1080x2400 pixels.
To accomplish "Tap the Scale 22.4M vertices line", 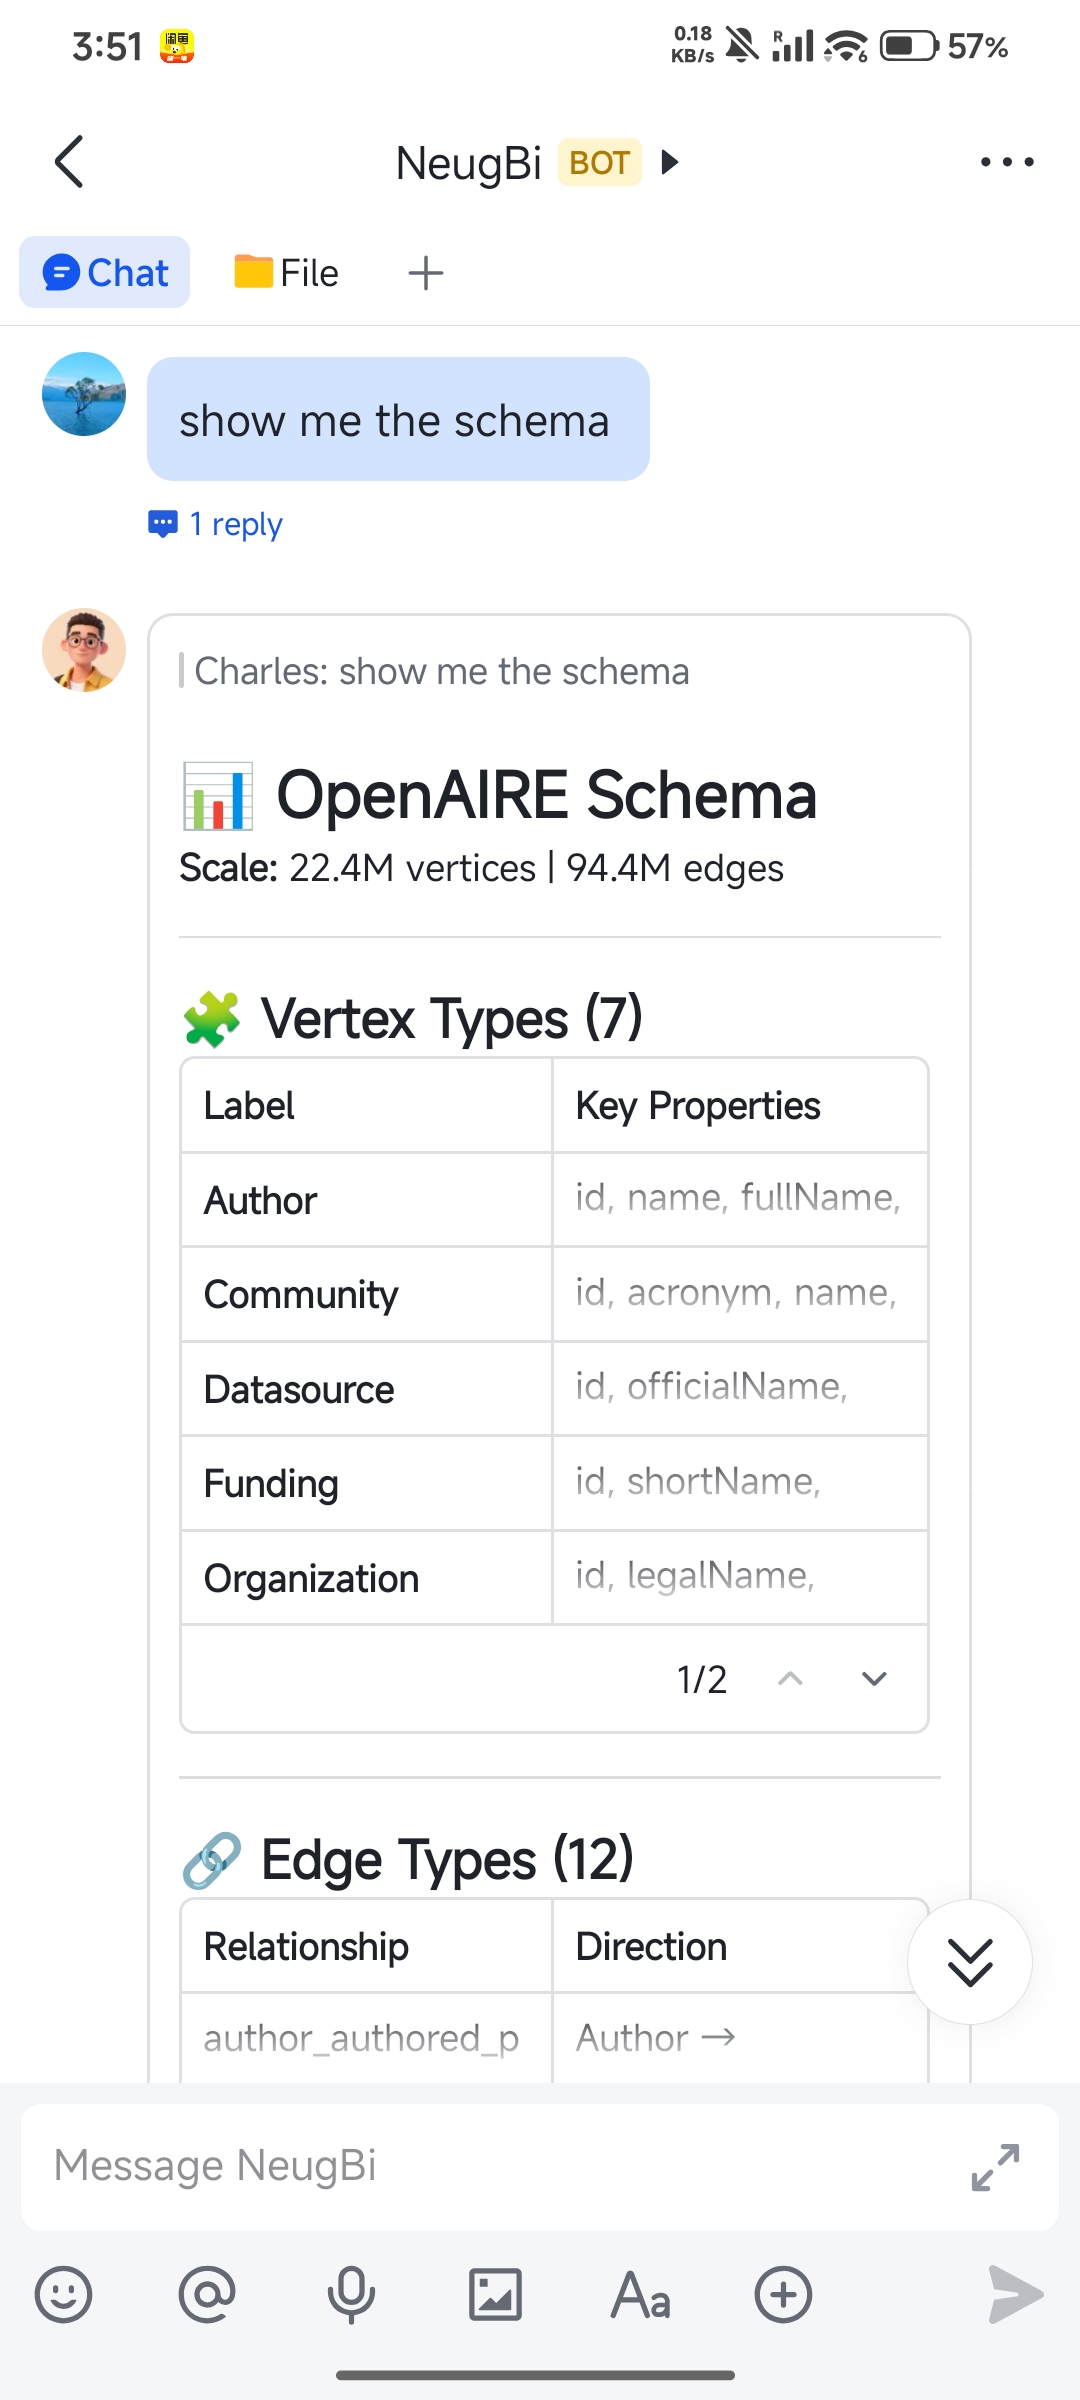I will (481, 868).
